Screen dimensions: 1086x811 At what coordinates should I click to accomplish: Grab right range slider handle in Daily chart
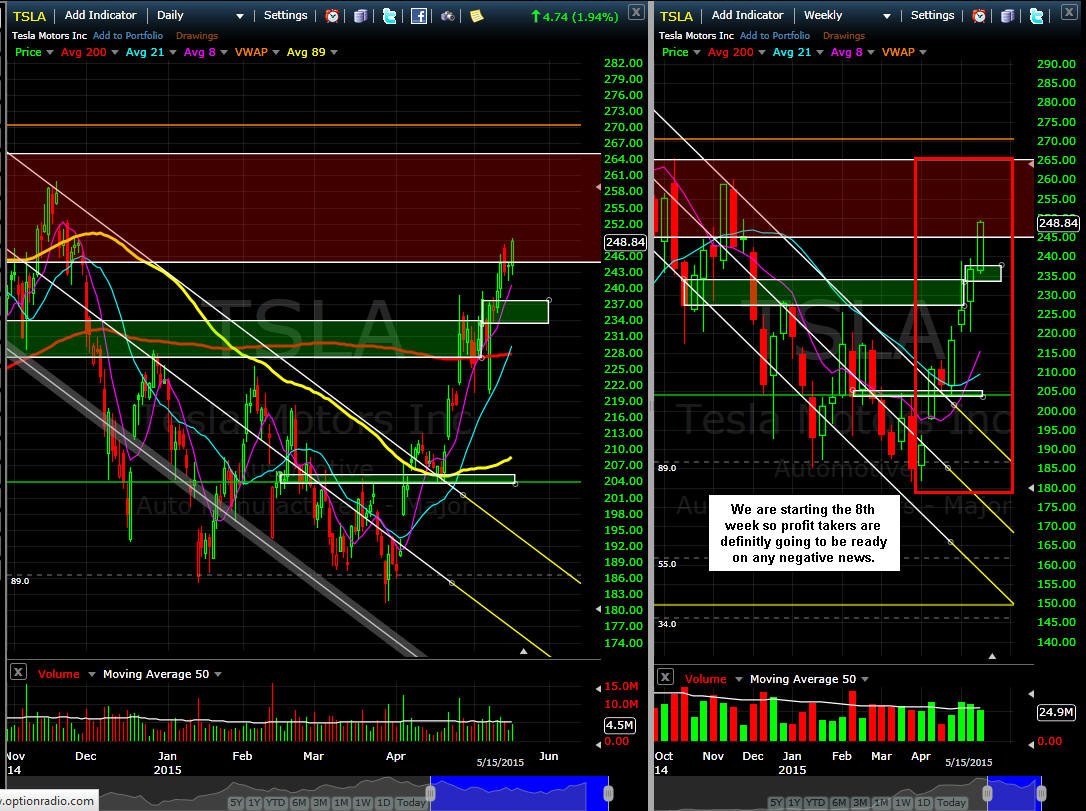[x=608, y=793]
